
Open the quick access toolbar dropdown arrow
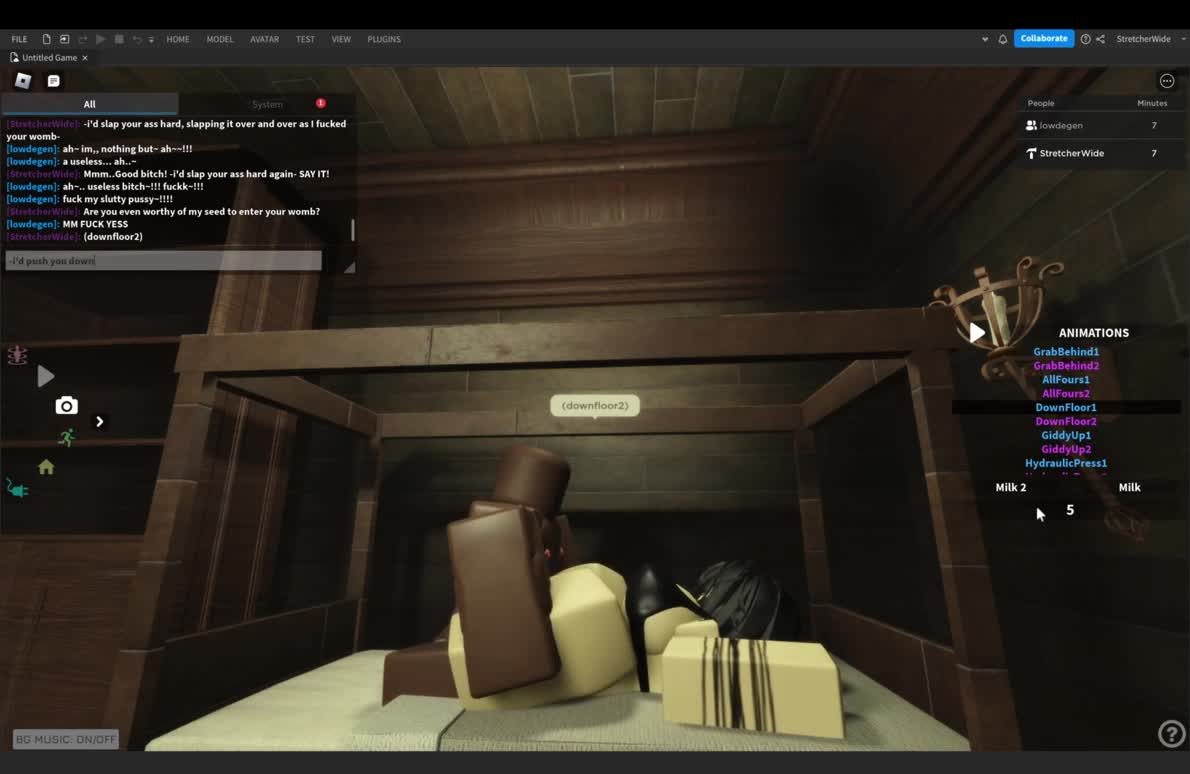[151, 39]
